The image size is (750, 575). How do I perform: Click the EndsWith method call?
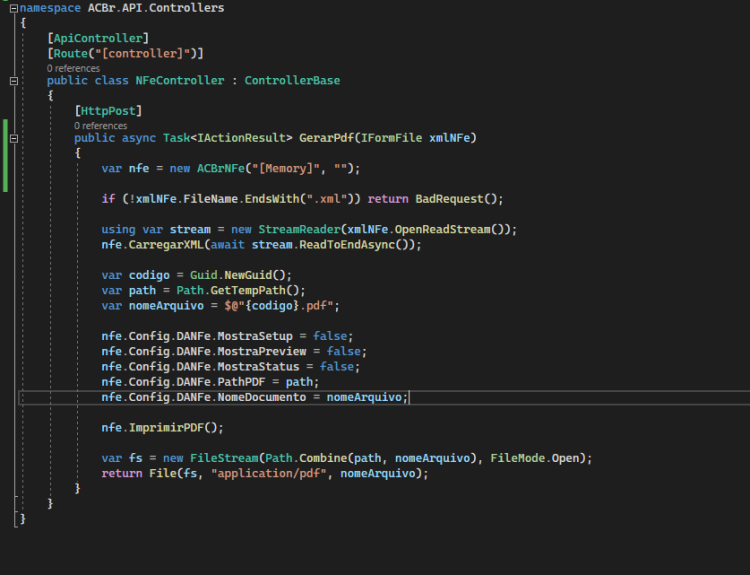[x=272, y=199]
